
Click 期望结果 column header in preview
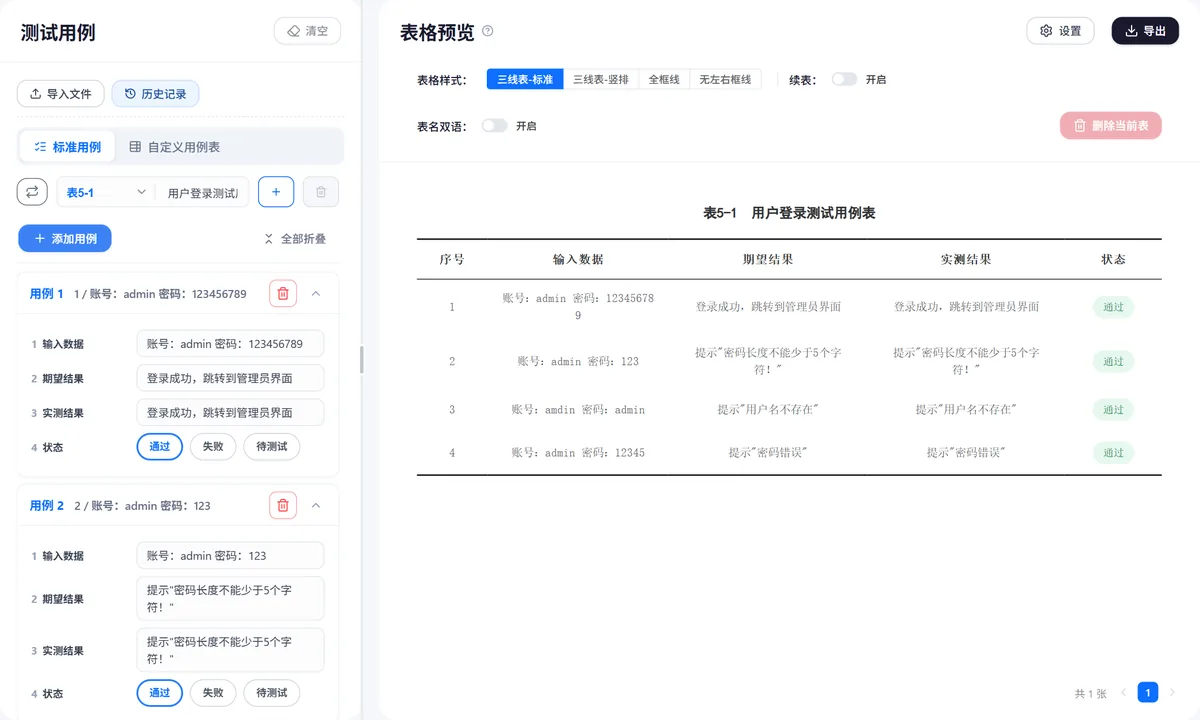pos(768,259)
